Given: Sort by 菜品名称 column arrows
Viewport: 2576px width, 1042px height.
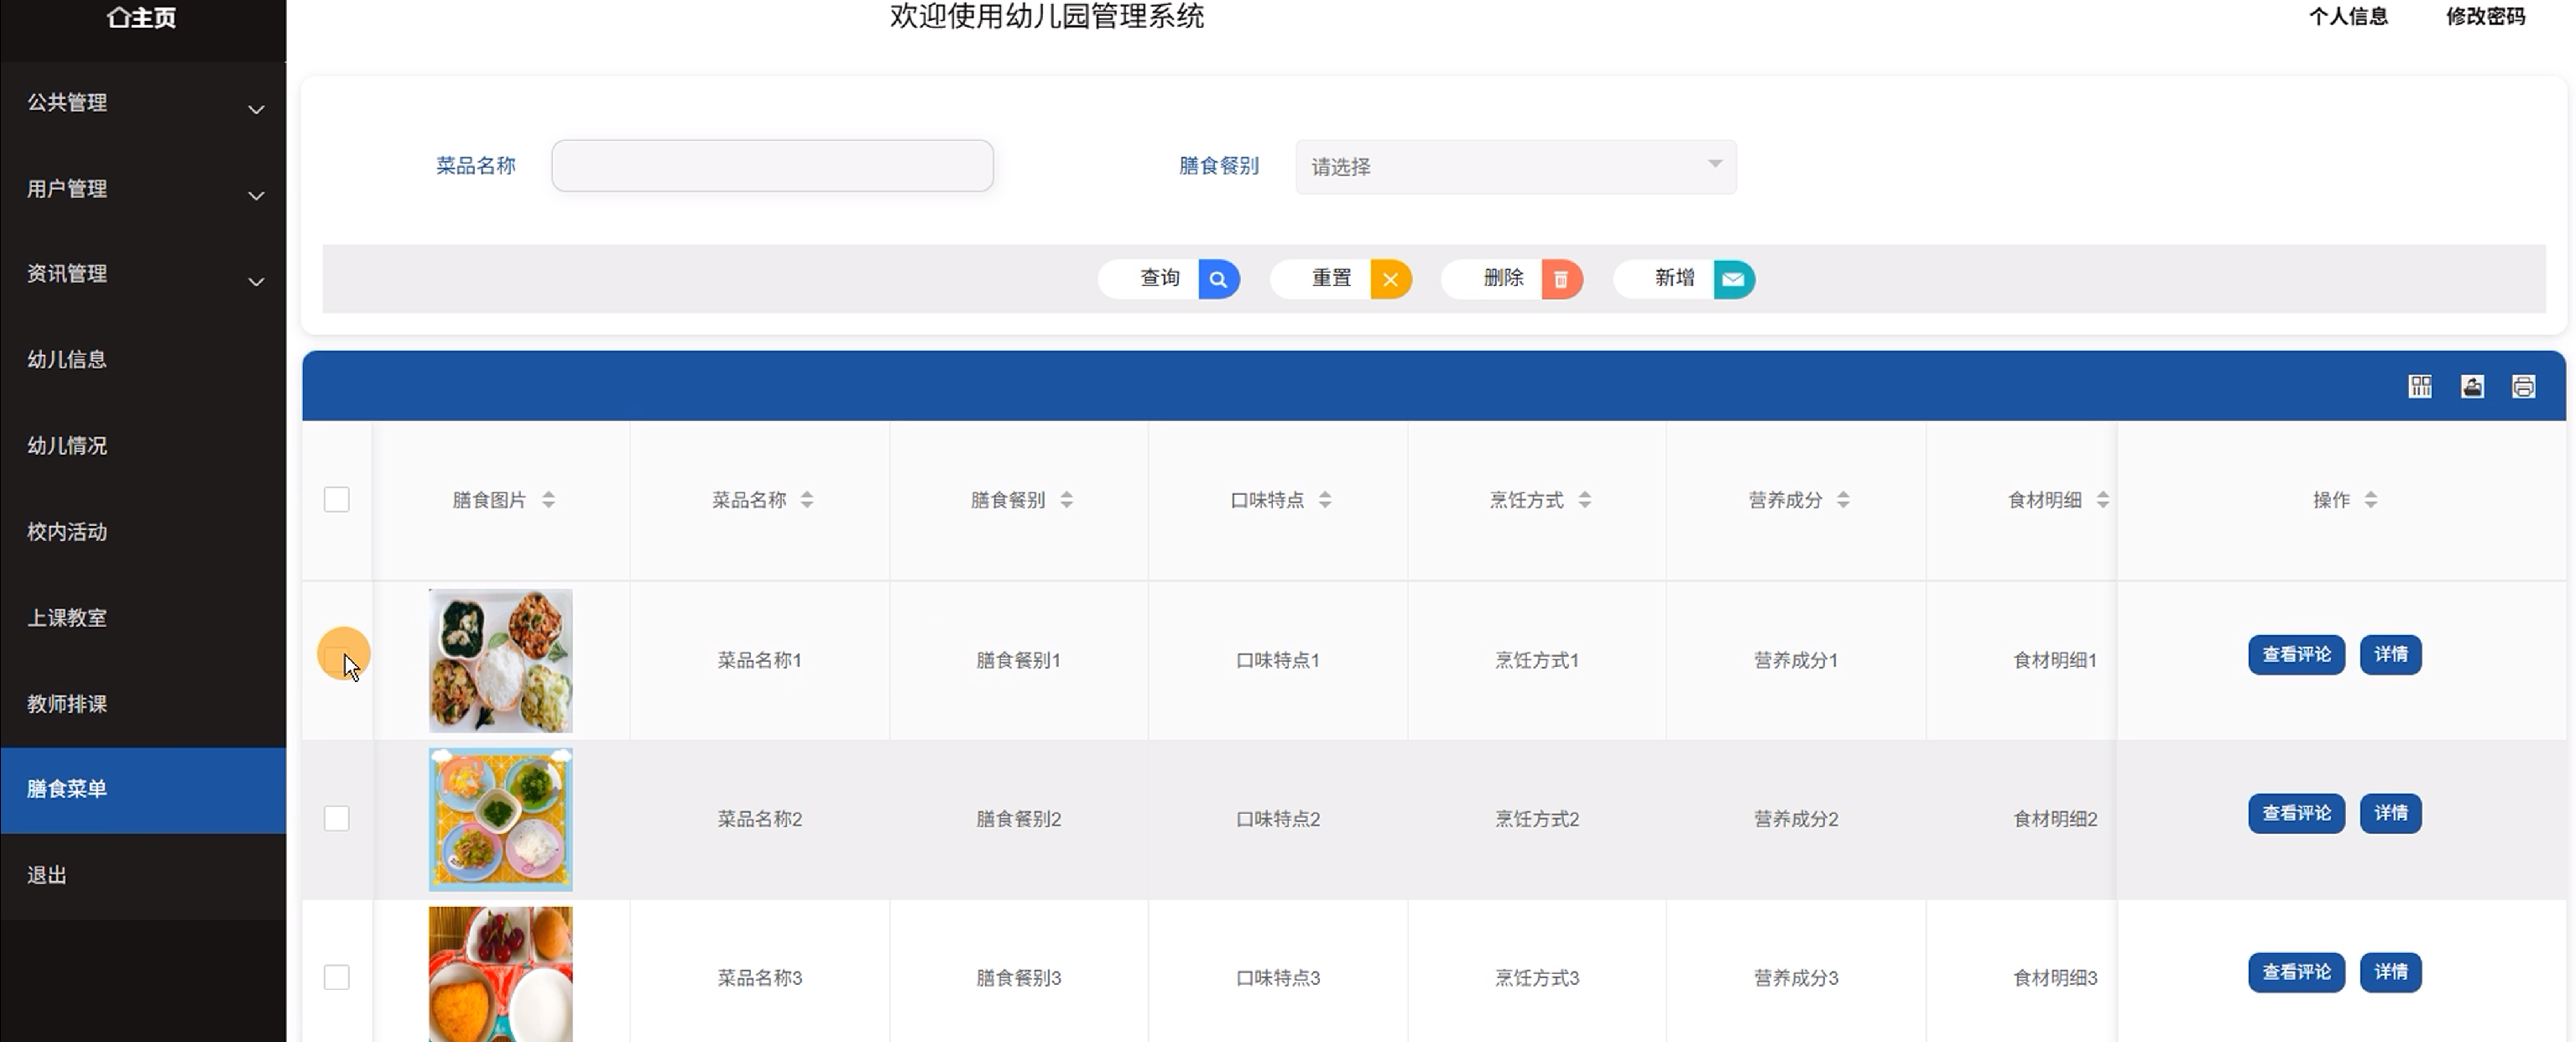Looking at the screenshot, I should coord(807,500).
